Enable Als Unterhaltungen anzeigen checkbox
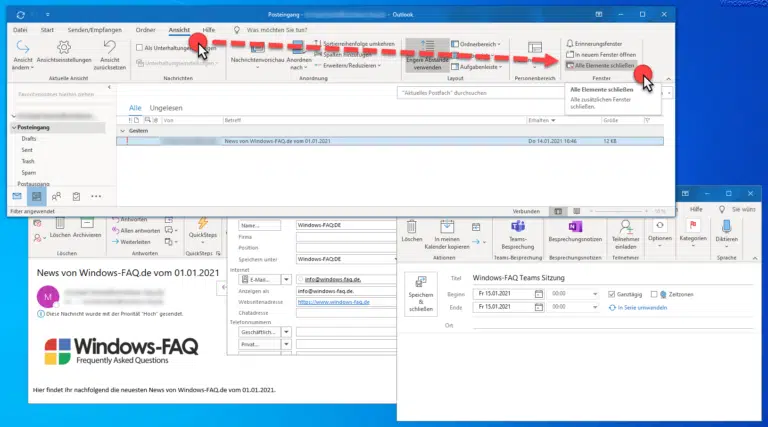This screenshot has height=427, width=768. coord(140,48)
